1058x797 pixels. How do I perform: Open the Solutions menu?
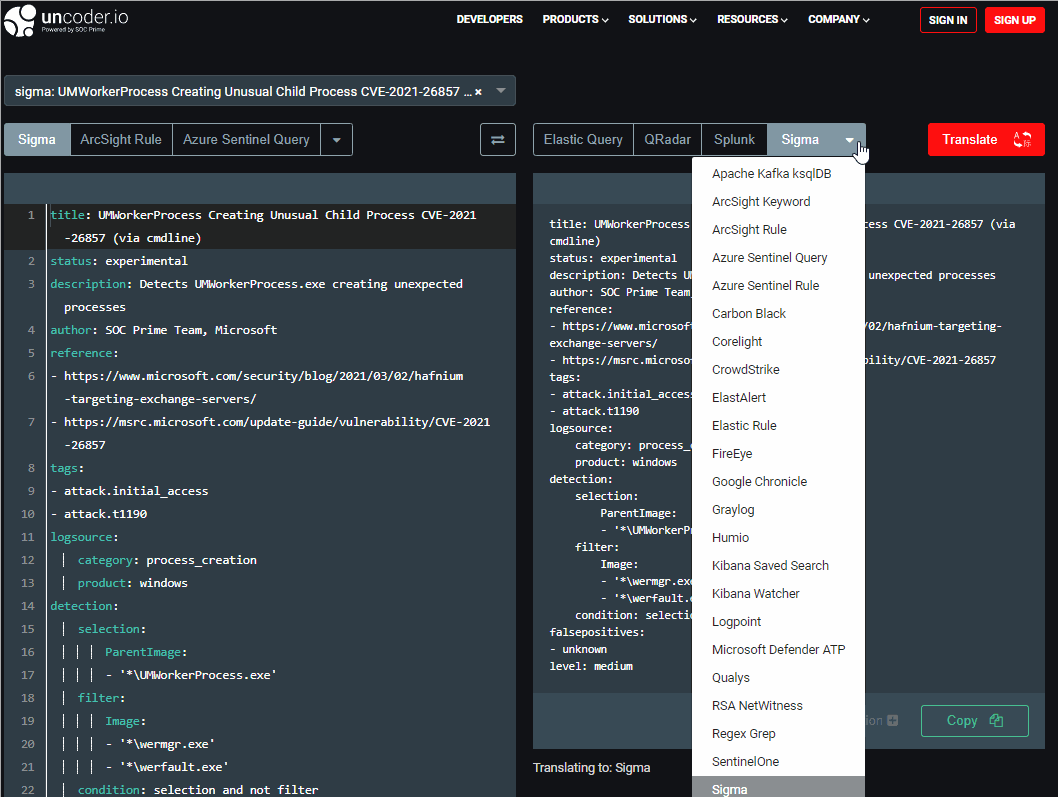click(x=663, y=20)
